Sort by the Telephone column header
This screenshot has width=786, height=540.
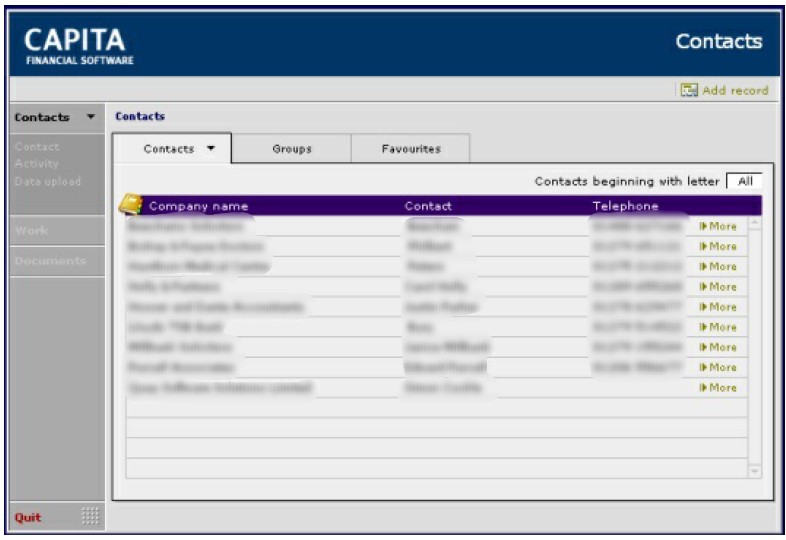[625, 206]
